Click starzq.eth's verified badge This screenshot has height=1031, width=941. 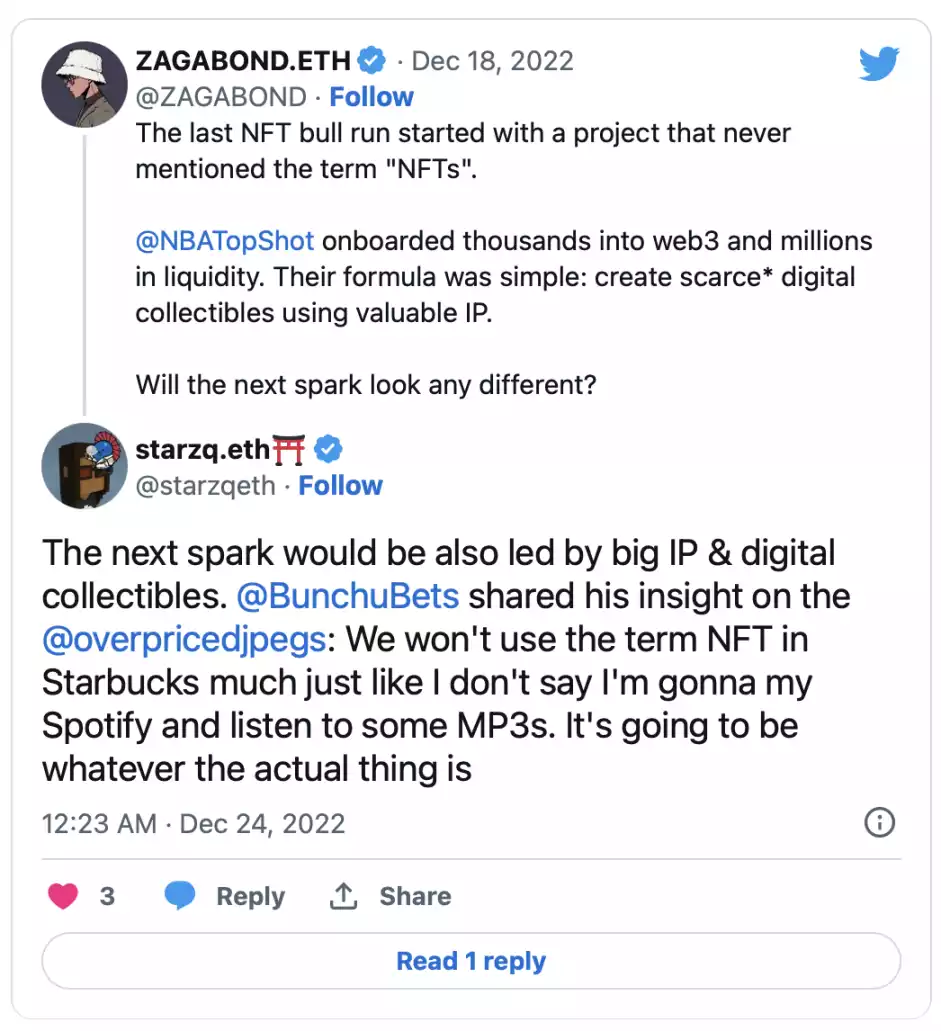point(329,449)
